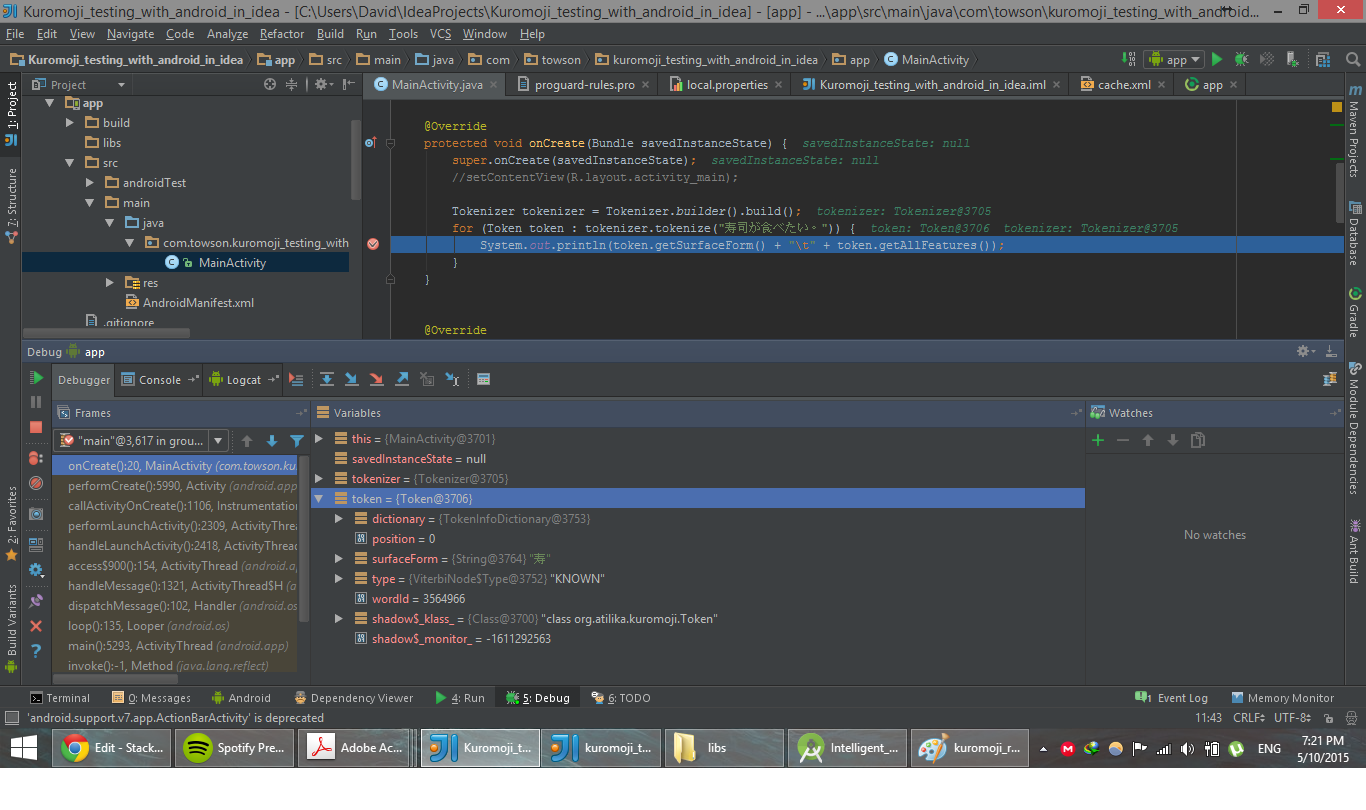
Task: Click the Show Execution Point icon
Action: [296, 379]
